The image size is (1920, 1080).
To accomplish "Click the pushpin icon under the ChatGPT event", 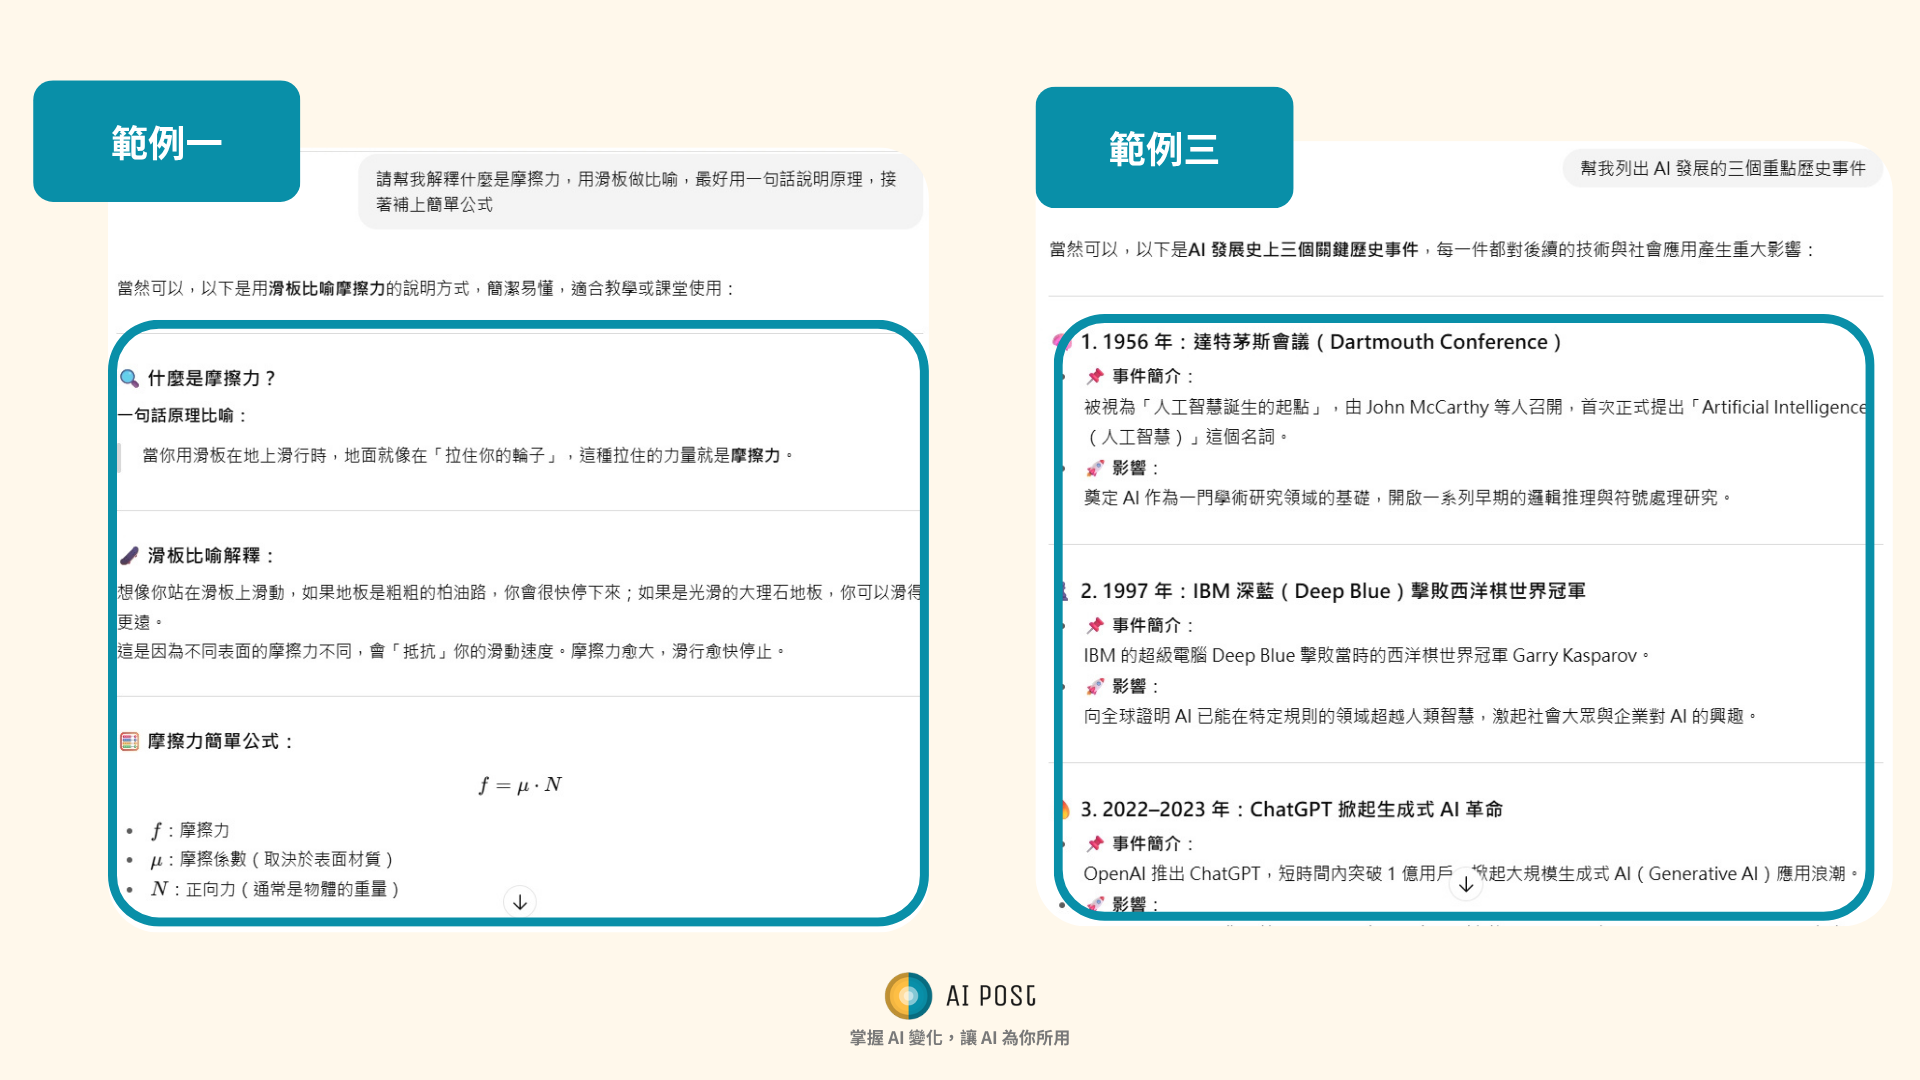I will [x=1095, y=843].
